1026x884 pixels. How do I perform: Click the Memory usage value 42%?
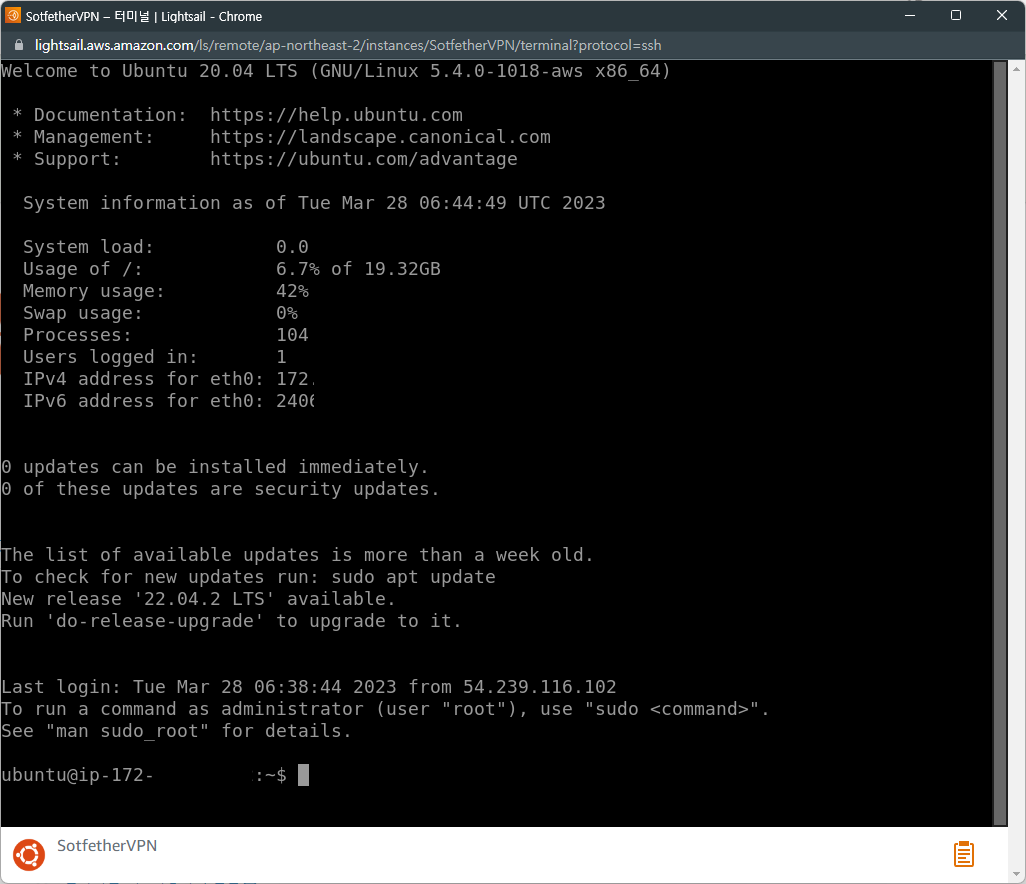coord(292,291)
